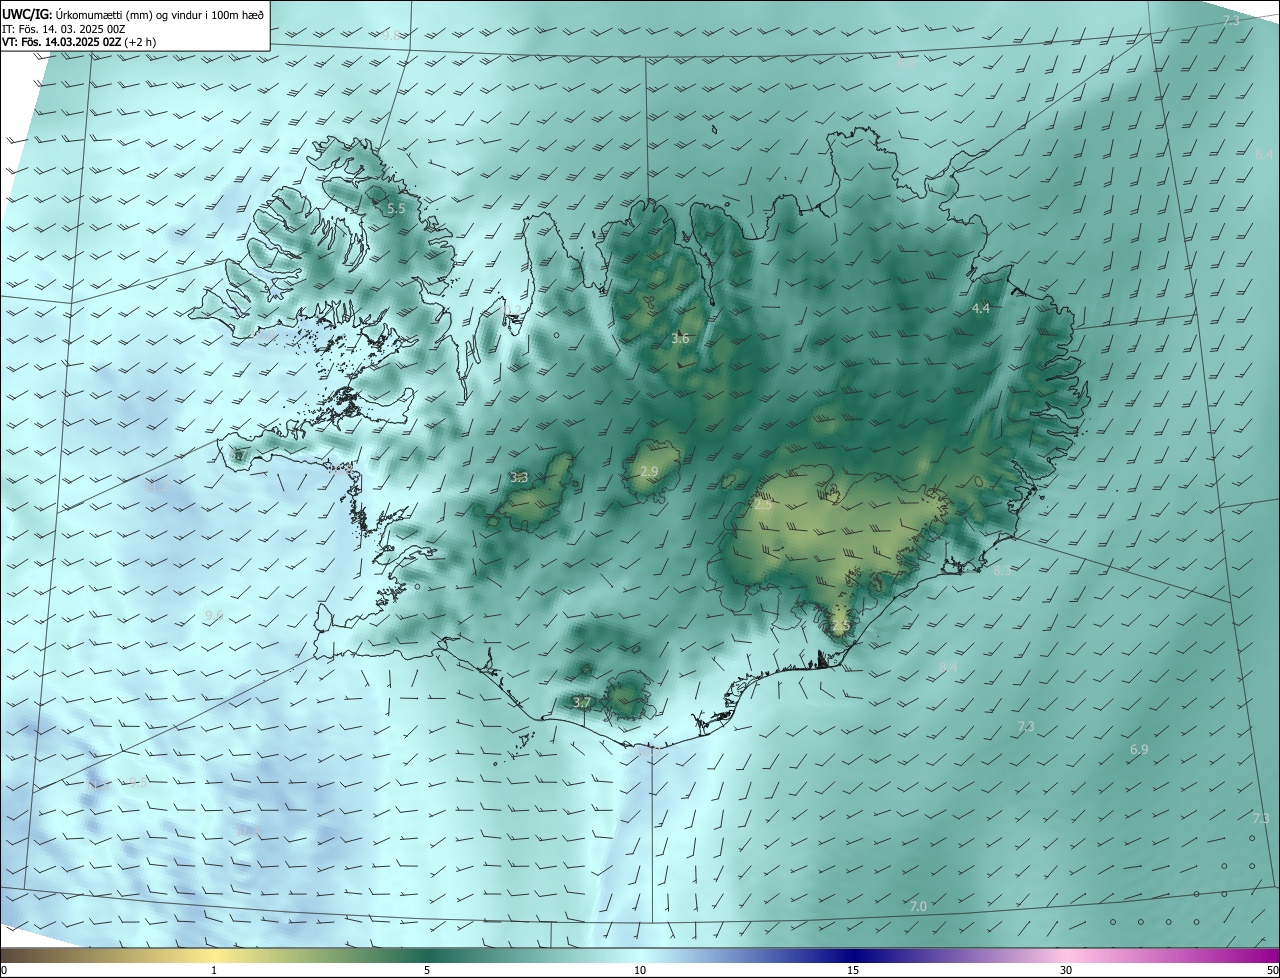1280x978 pixels.
Task: Click the colorbar tick label 30
Action: [x=1066, y=970]
